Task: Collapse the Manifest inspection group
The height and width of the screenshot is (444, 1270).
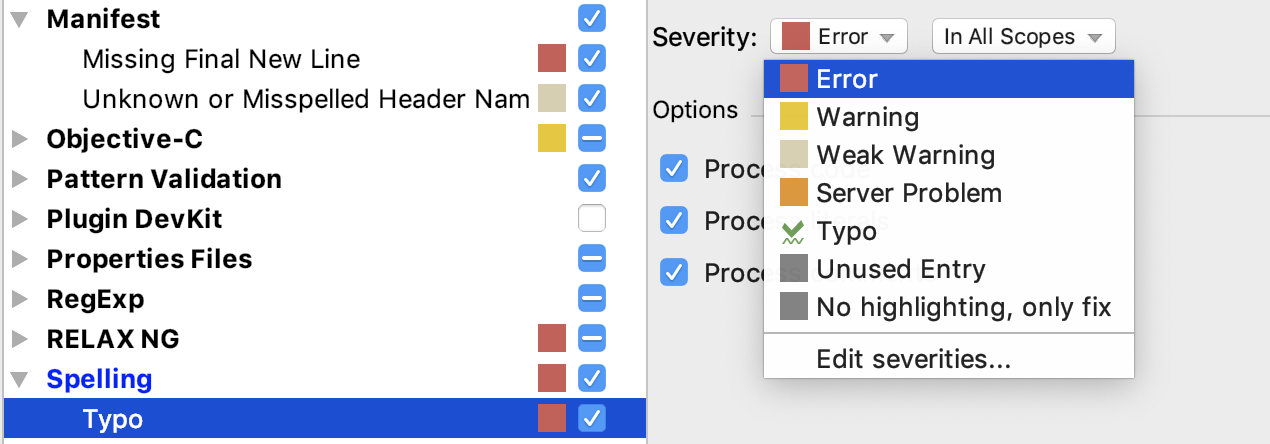Action: 20,19
